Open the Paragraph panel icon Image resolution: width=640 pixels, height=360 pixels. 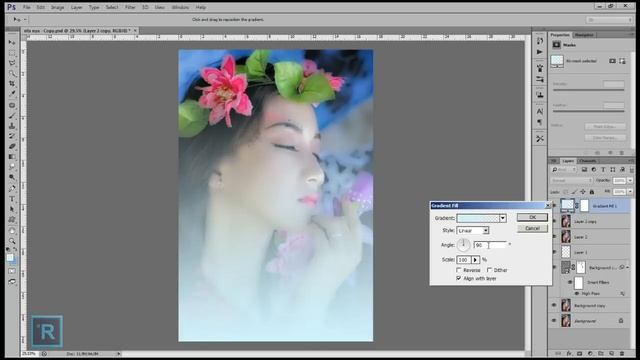(540, 122)
